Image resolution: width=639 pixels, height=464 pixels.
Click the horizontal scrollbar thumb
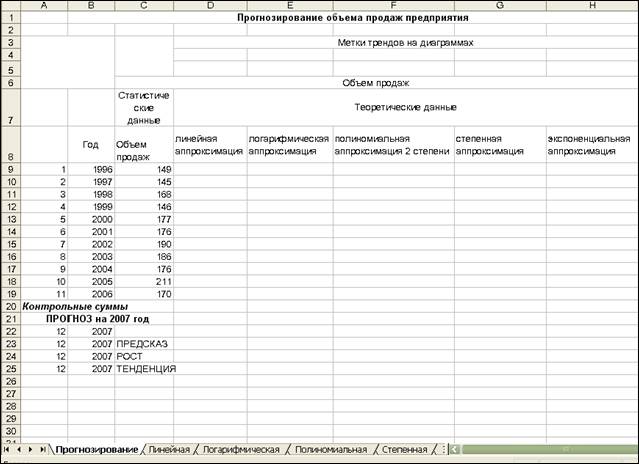click(550, 449)
